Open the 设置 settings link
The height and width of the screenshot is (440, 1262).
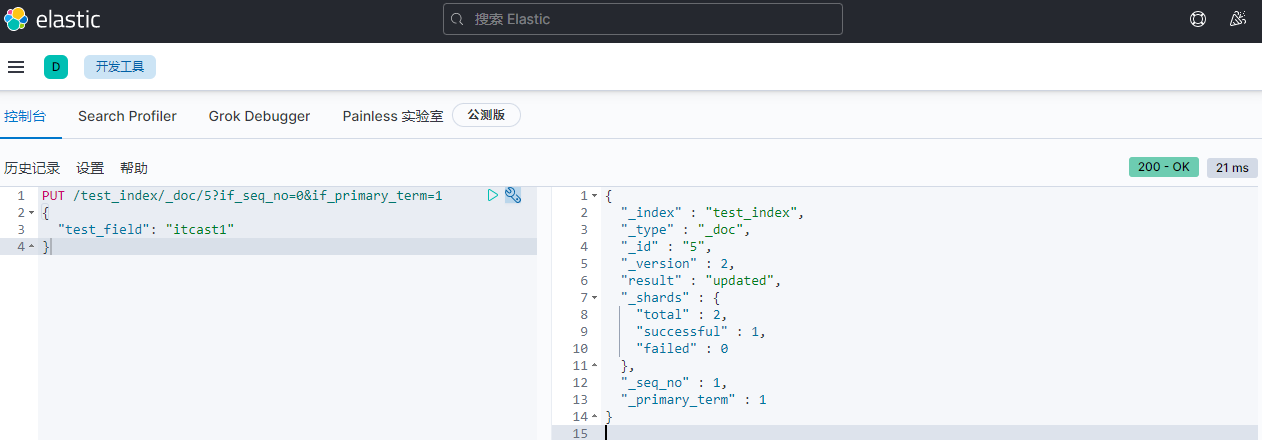click(90, 168)
